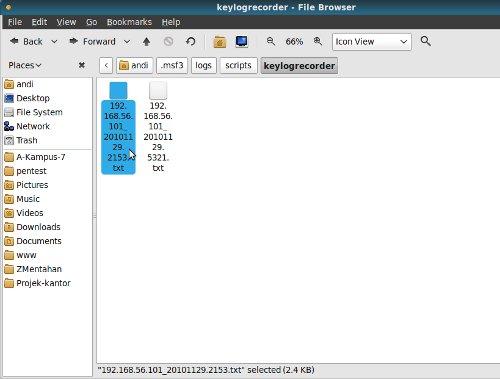This screenshot has height=379, width=500.
Task: Open the A-Kampus-7 bookmark
Action: [x=35, y=157]
